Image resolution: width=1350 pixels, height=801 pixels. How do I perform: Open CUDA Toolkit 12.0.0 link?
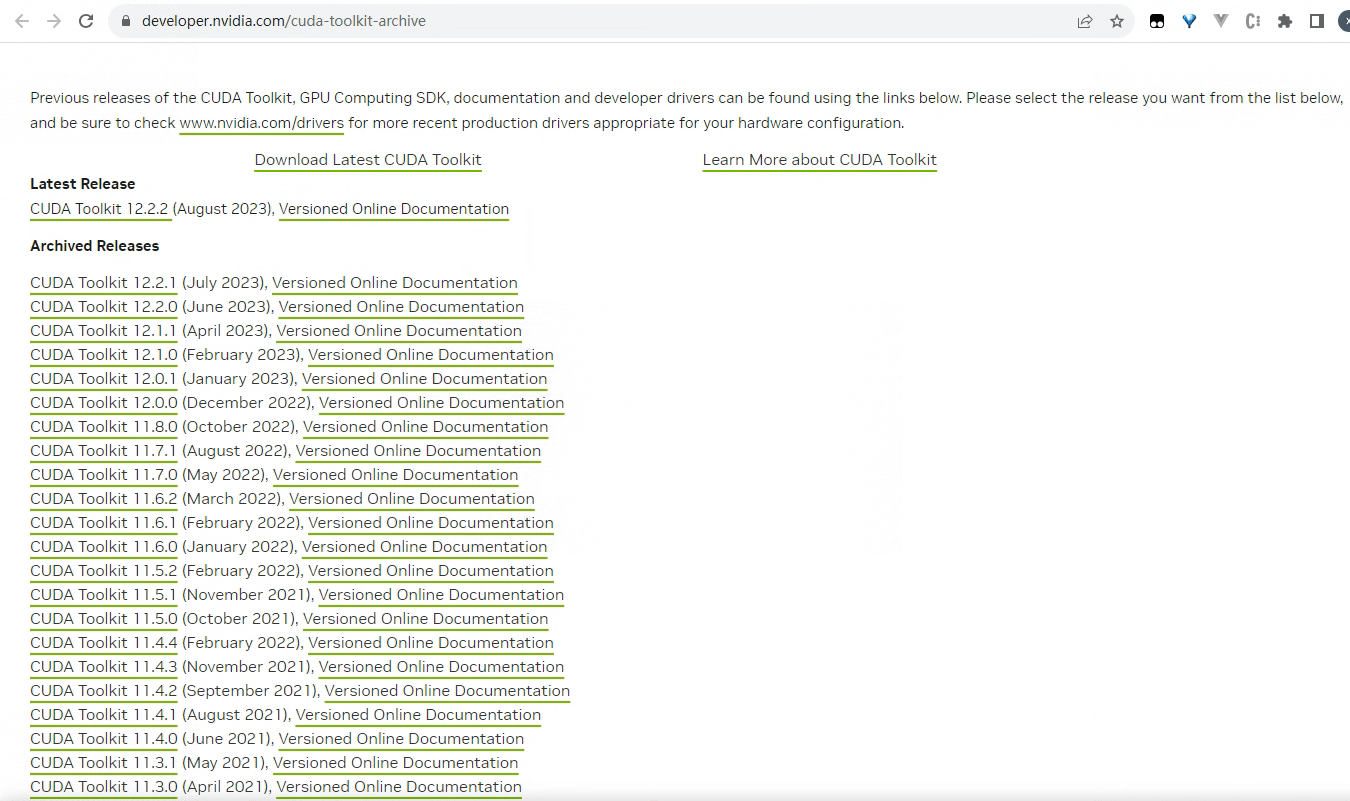(104, 403)
